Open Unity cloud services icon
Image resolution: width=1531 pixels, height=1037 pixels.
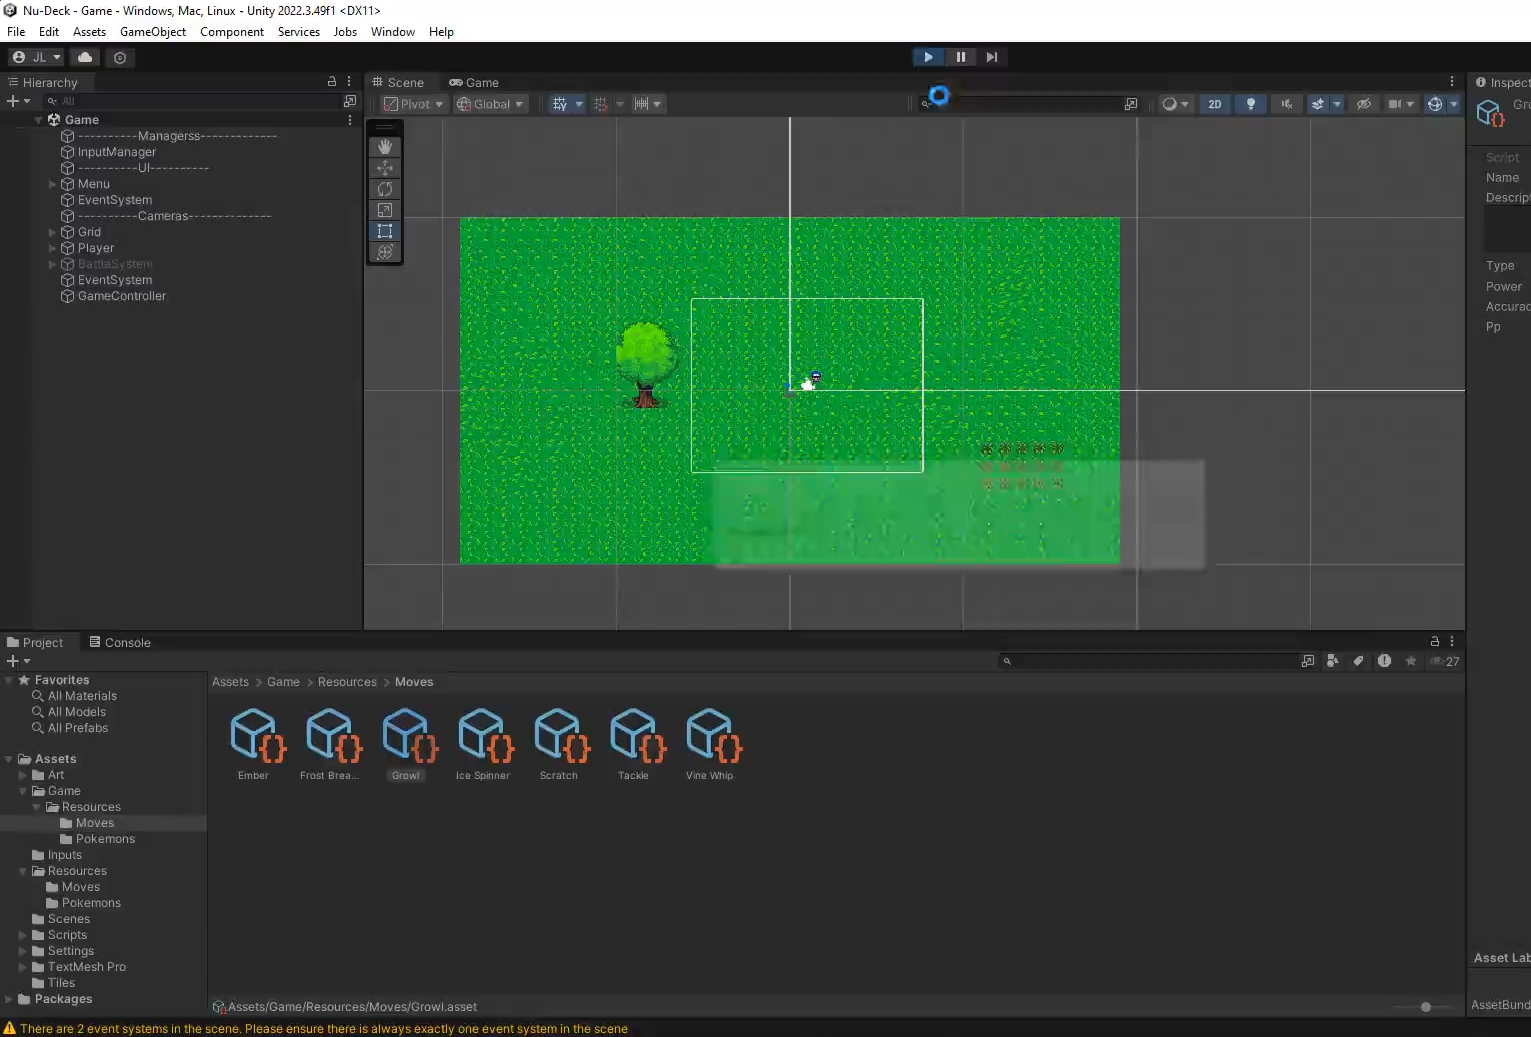(85, 58)
